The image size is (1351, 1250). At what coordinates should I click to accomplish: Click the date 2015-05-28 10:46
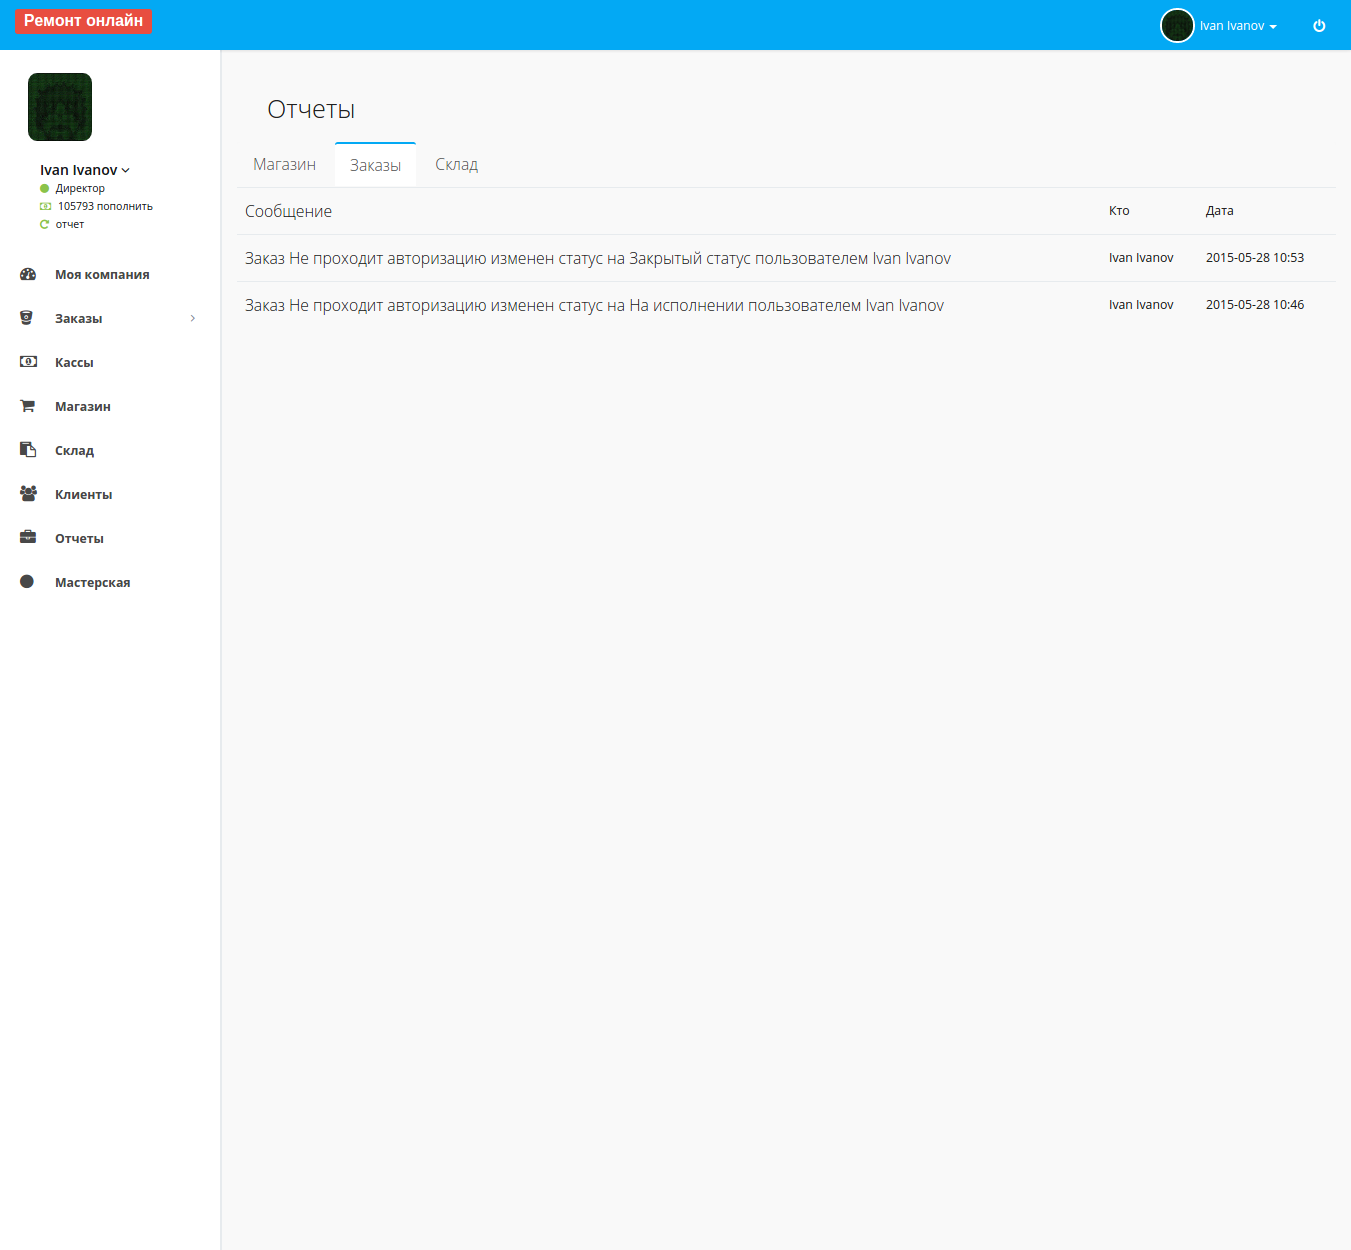(x=1255, y=305)
